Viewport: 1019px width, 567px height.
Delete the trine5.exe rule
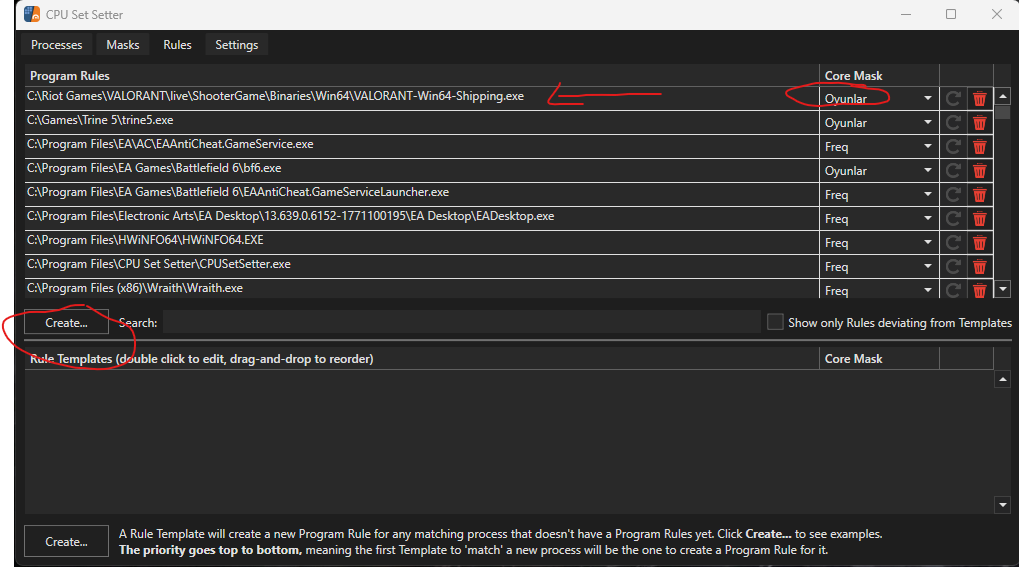tap(979, 123)
